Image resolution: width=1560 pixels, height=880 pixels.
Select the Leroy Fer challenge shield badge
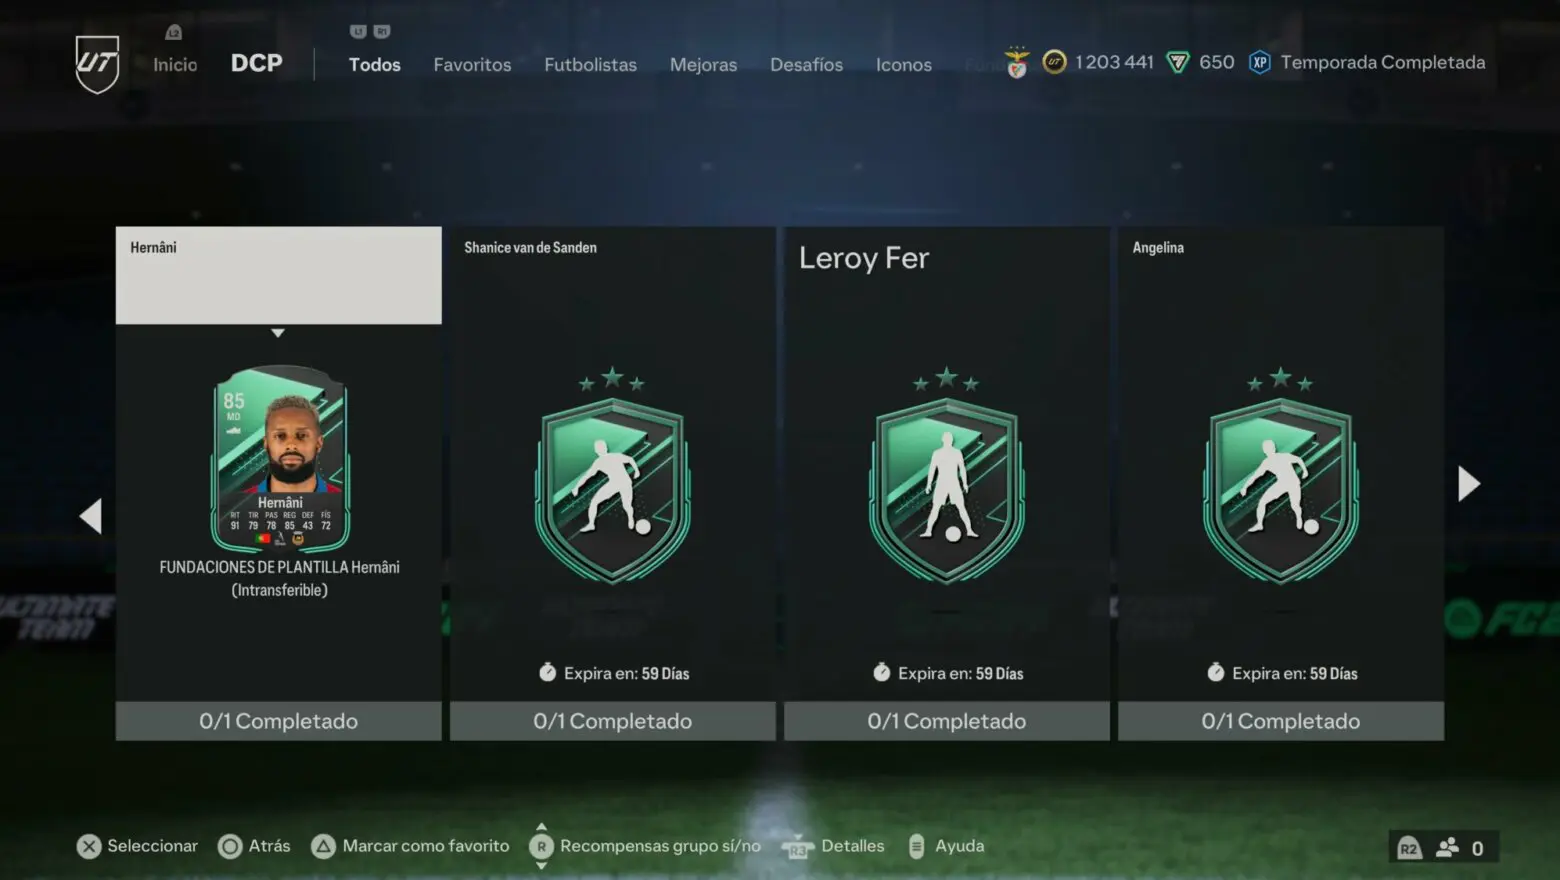click(x=947, y=478)
